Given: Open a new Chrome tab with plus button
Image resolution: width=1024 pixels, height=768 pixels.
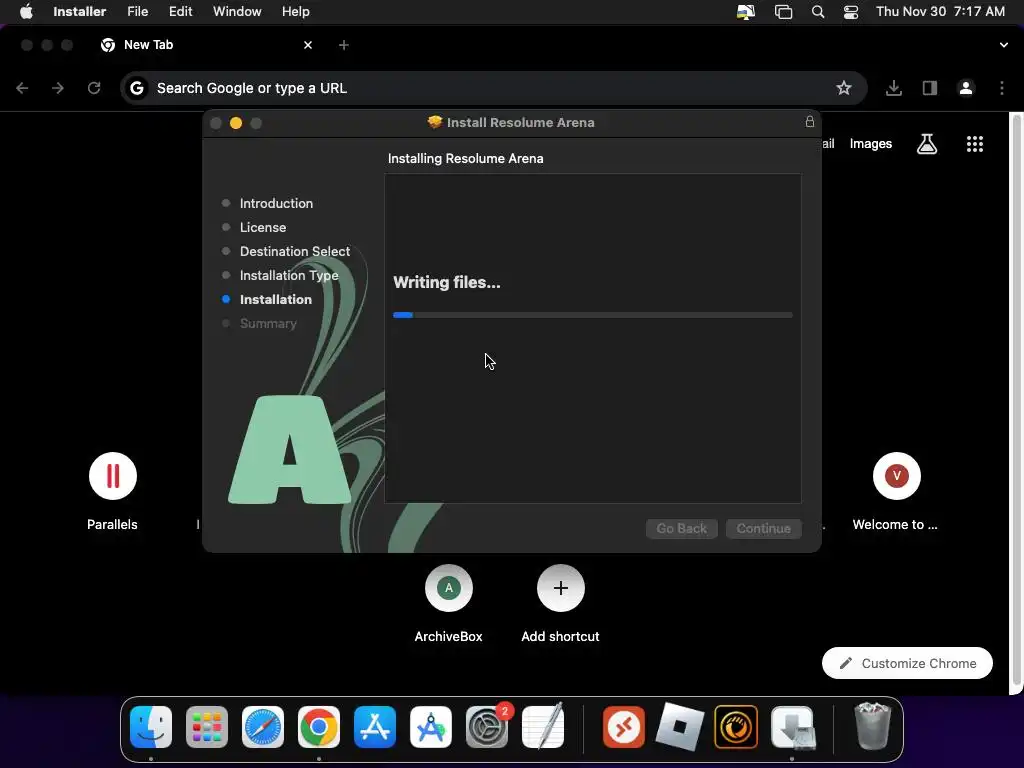Looking at the screenshot, I should (x=344, y=45).
